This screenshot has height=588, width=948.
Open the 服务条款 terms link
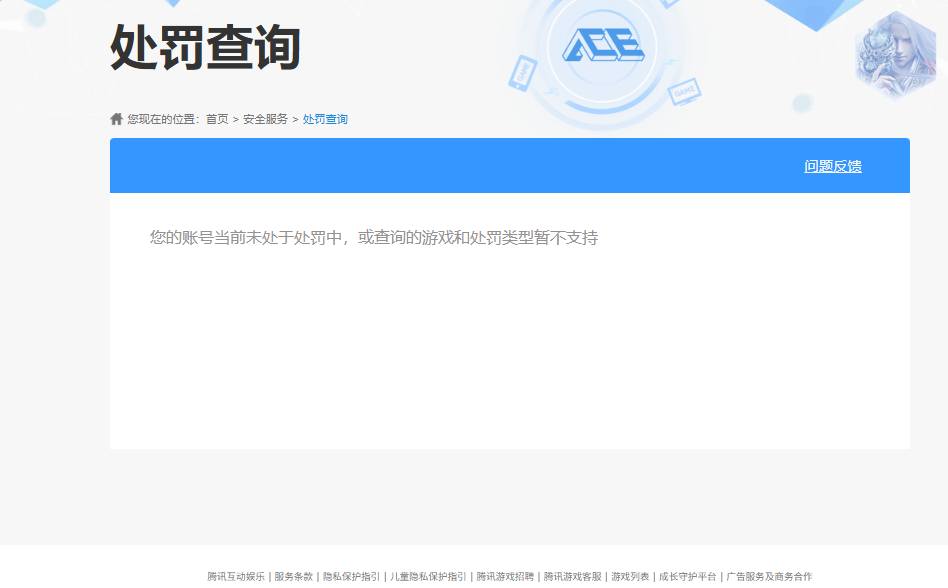[x=290, y=577]
